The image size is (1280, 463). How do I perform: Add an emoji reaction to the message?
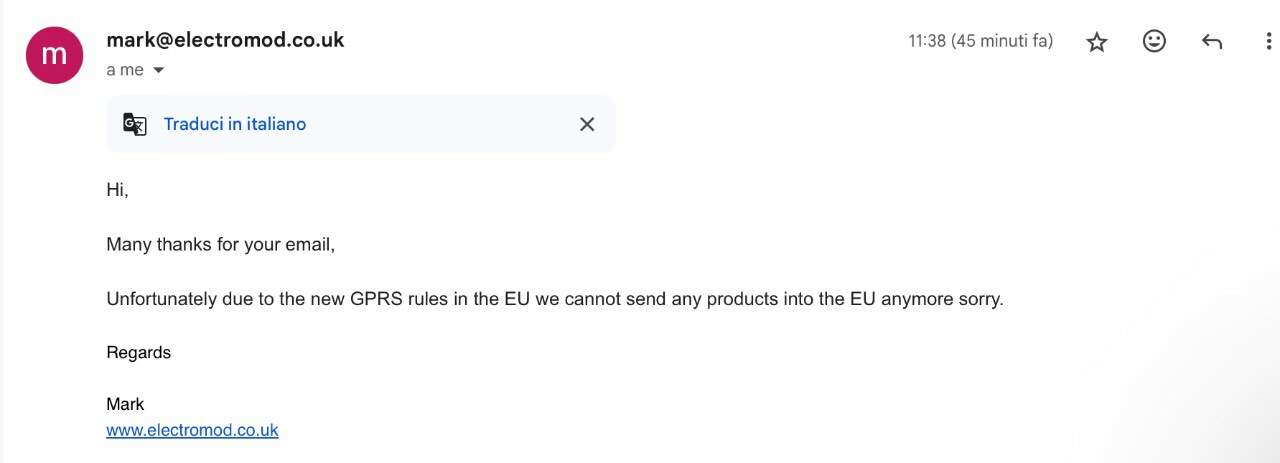click(1154, 41)
